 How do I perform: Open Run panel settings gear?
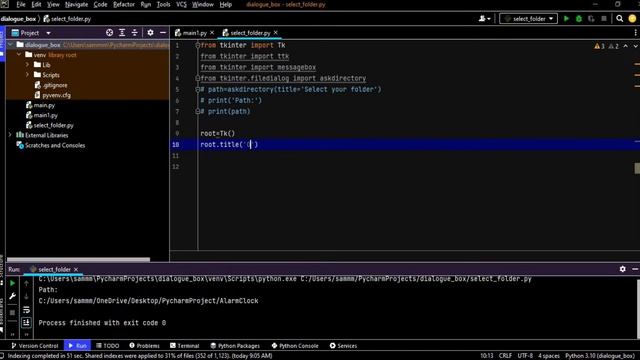622,269
